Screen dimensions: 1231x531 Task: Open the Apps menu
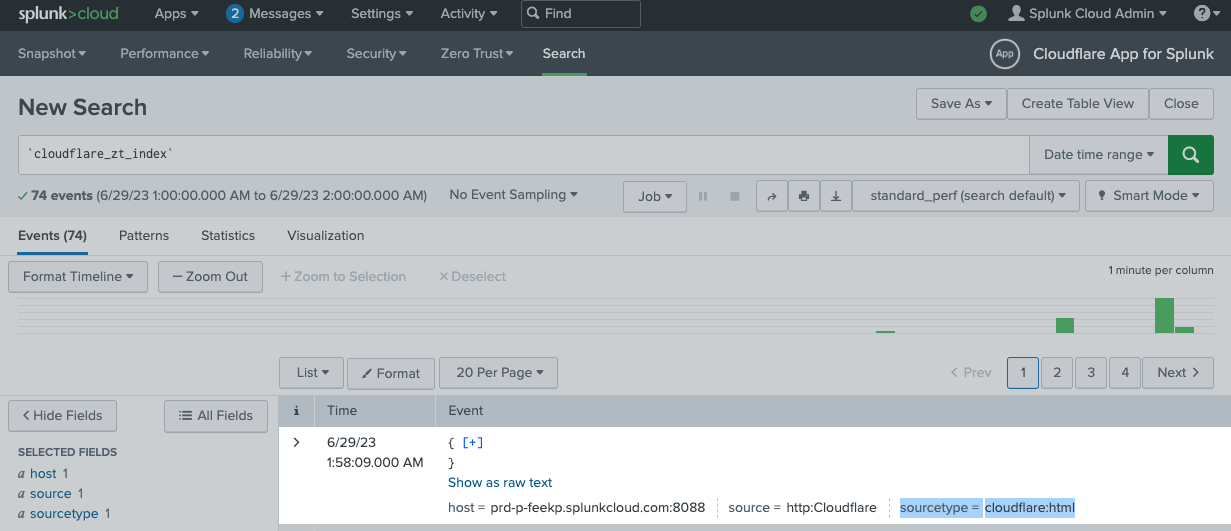(x=177, y=14)
